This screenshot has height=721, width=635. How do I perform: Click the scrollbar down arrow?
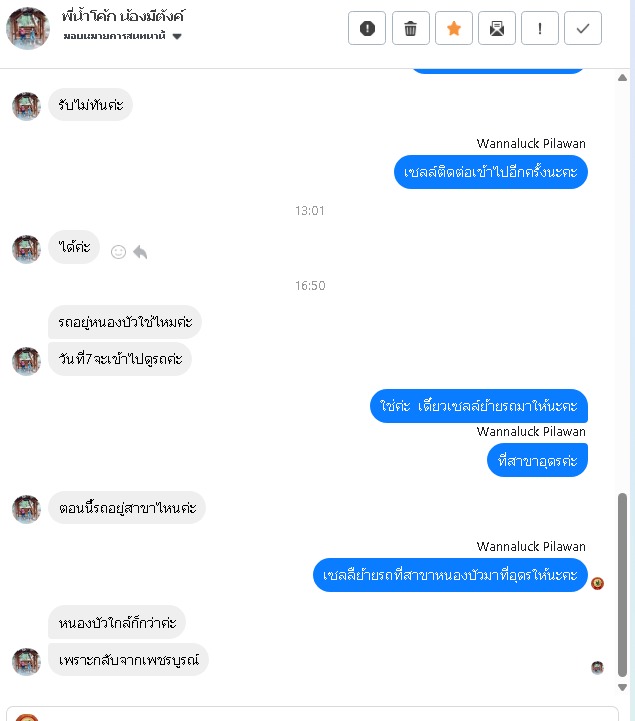(622, 687)
